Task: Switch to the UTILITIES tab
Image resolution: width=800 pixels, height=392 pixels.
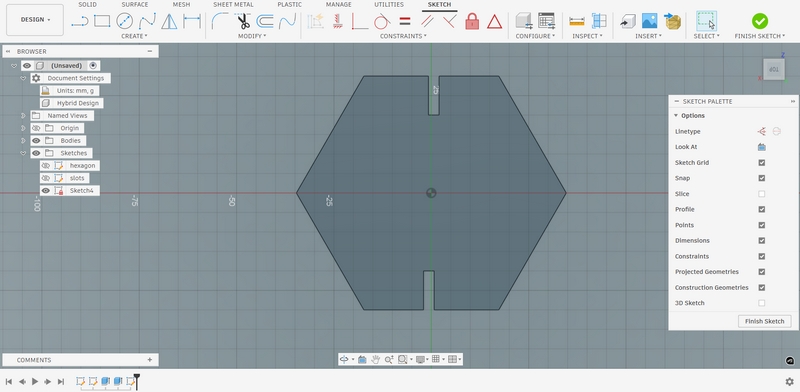Action: [x=389, y=5]
